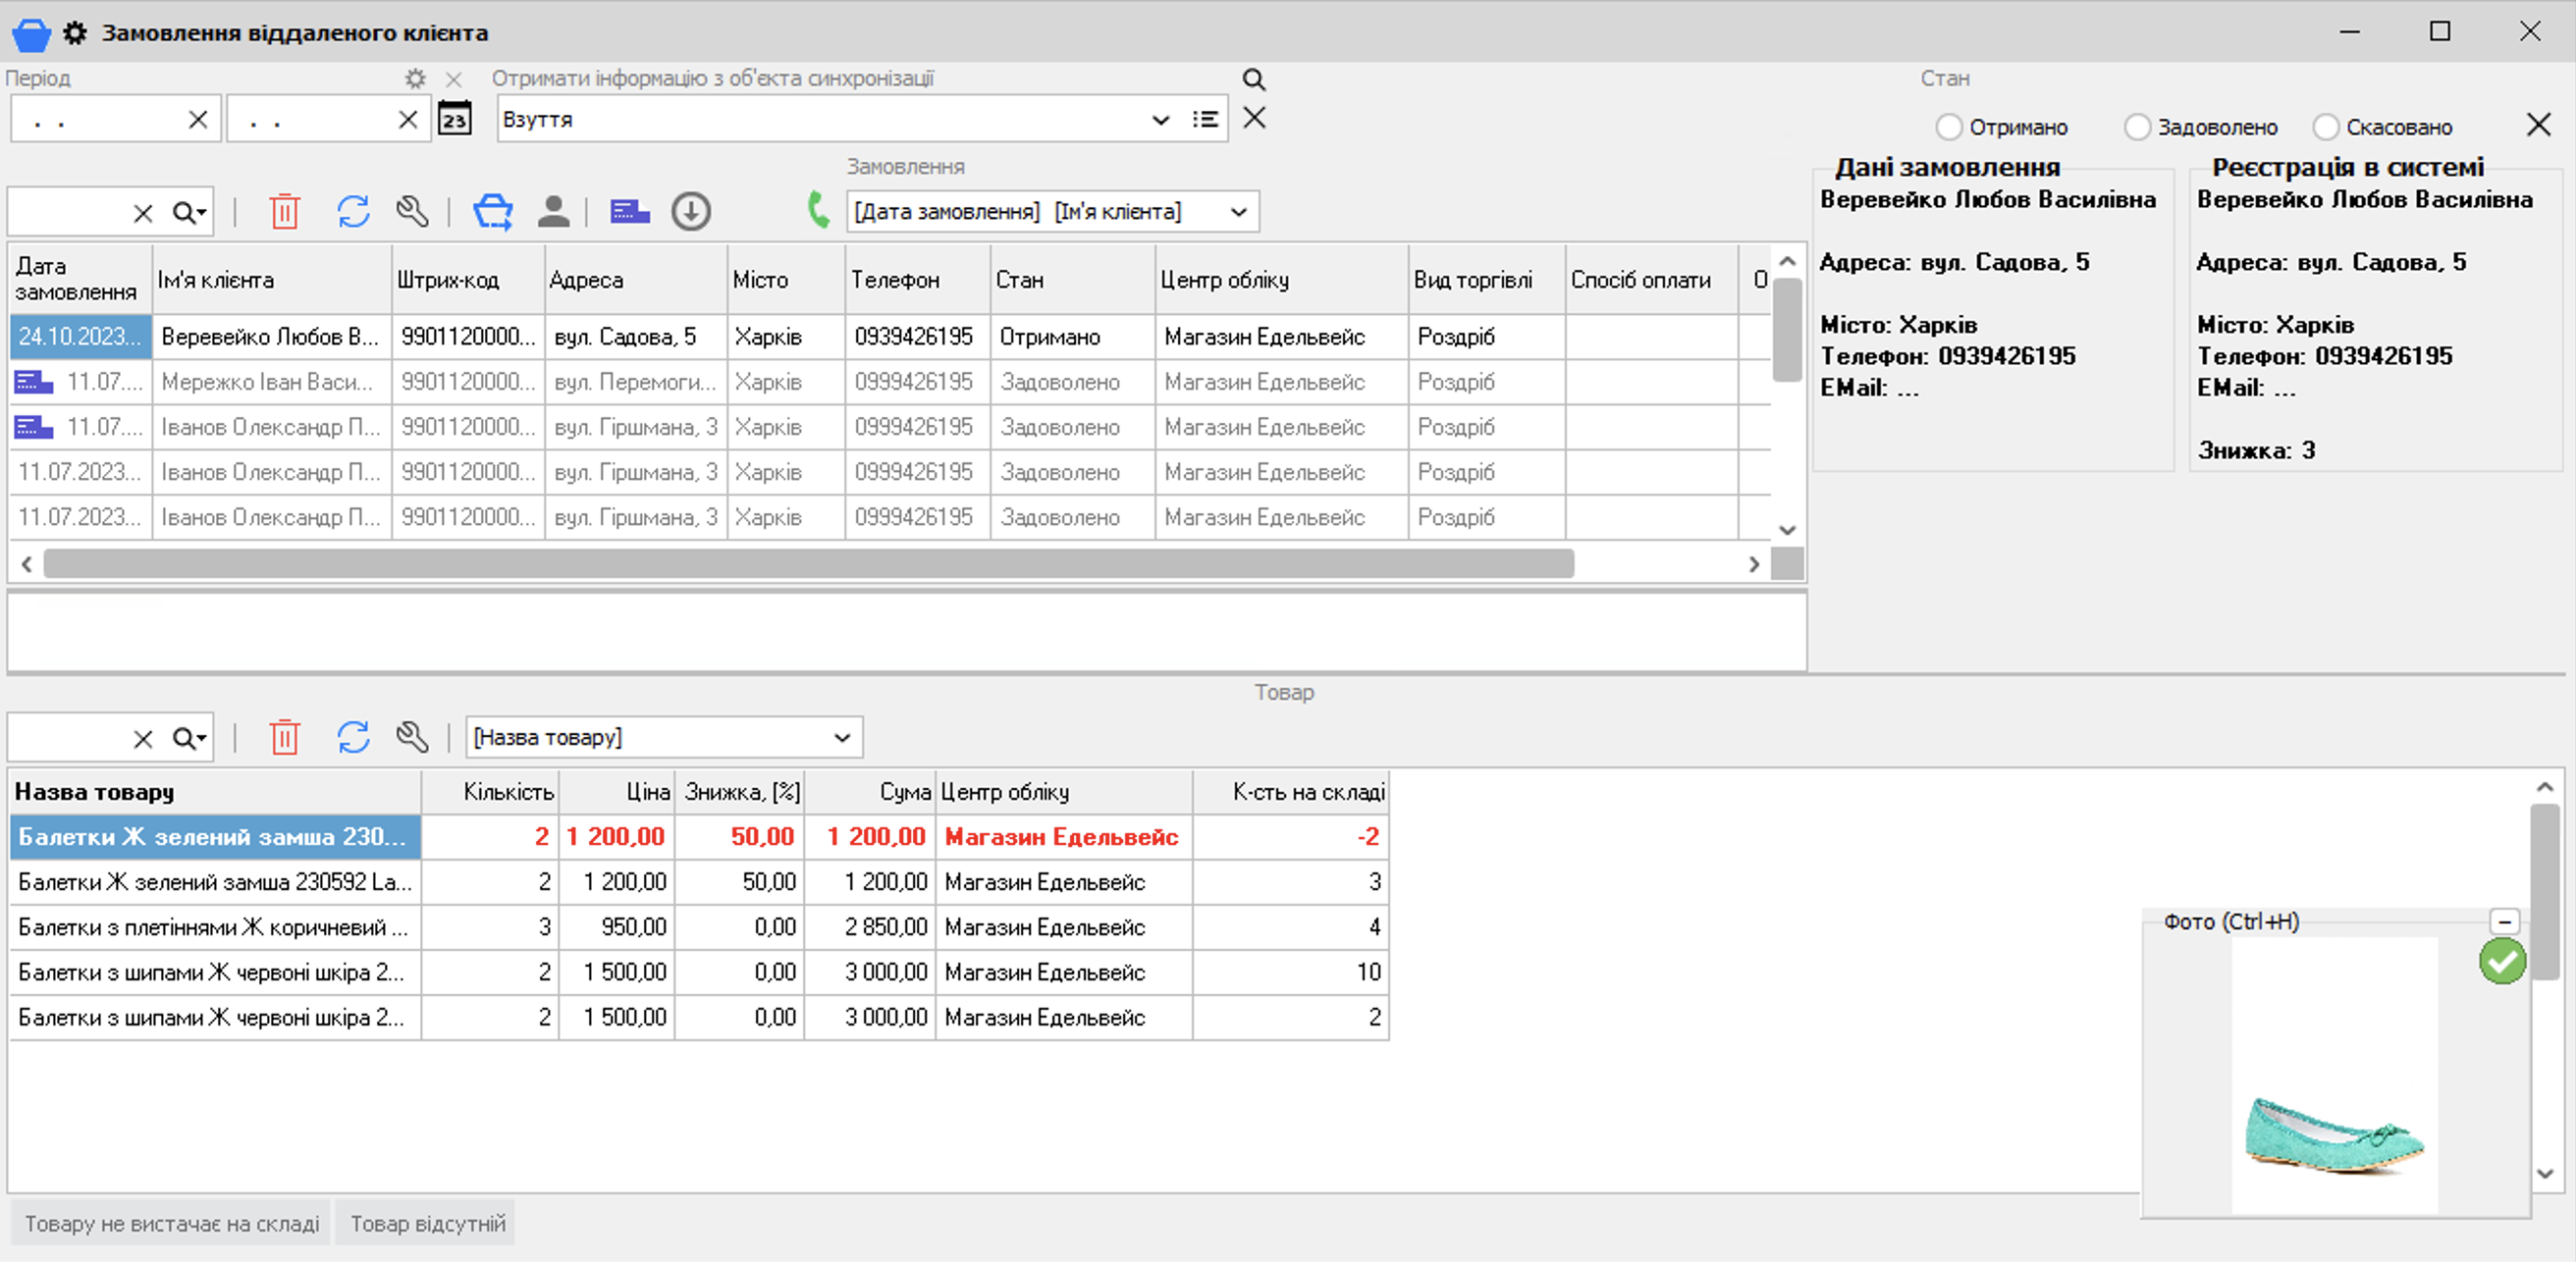Expand the Назва товару dropdown
This screenshot has width=2576, height=1262.
(842, 738)
